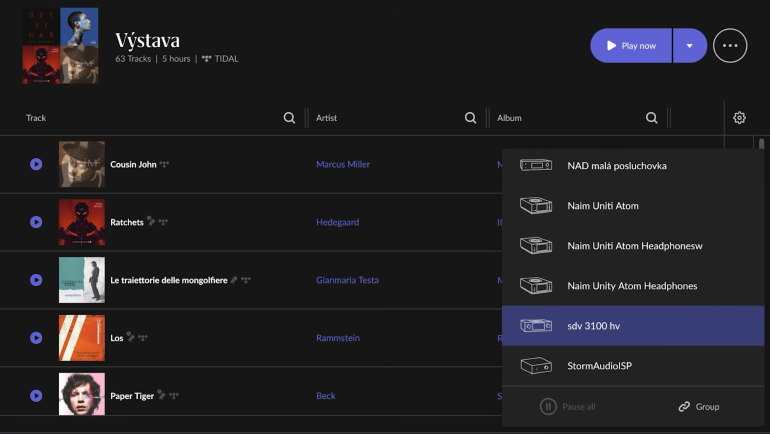The image size is (770, 434).
Task: Play the Cousin John track
Action: [x=36, y=164]
